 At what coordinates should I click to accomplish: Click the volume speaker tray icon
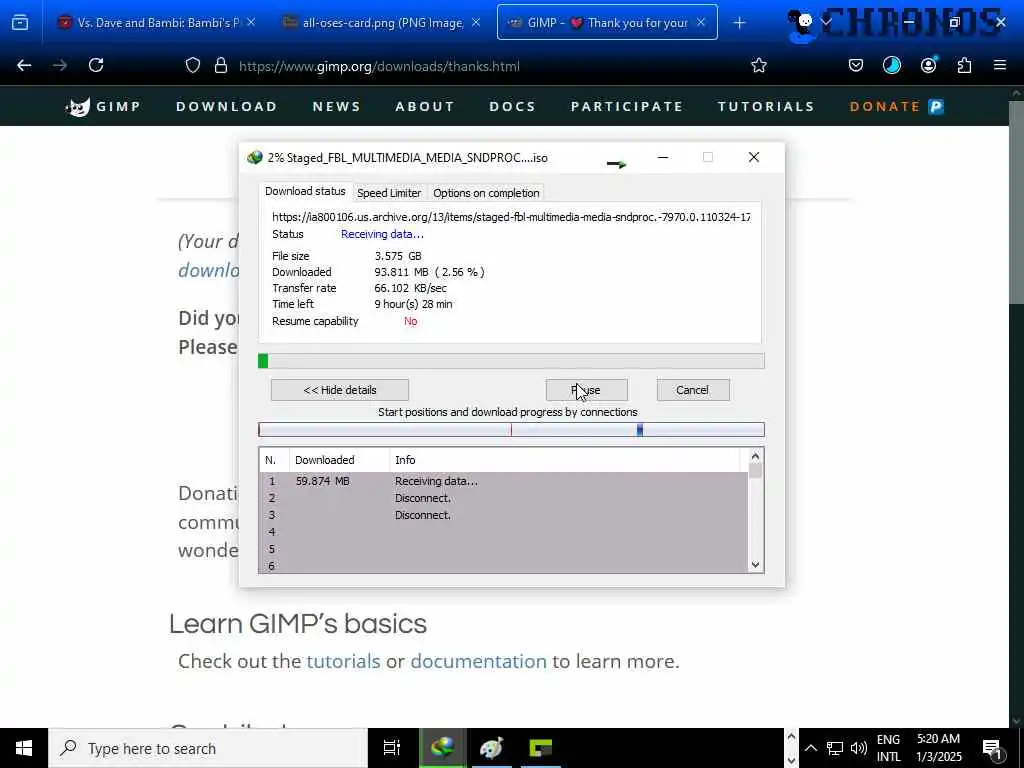(859, 748)
